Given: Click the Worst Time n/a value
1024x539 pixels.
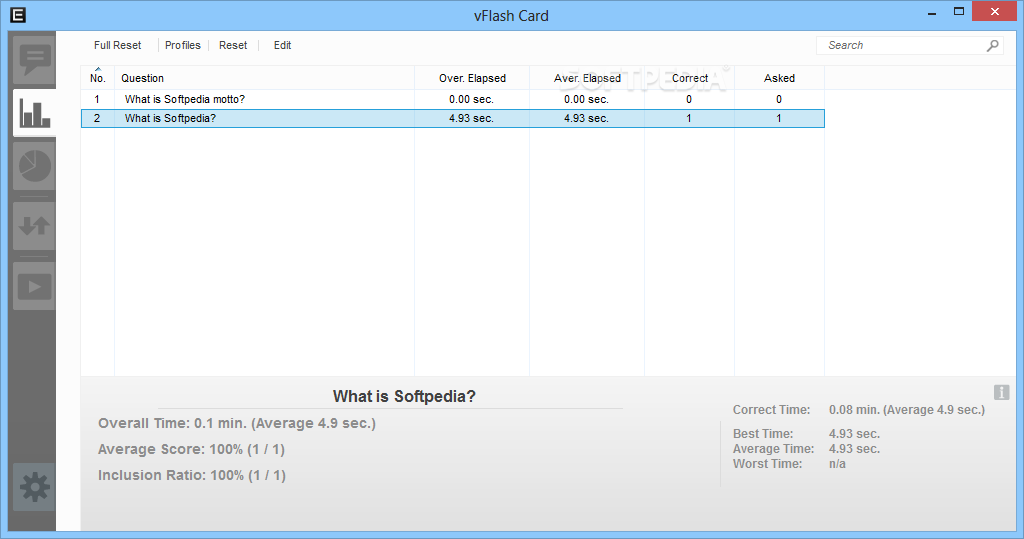Looking at the screenshot, I should [837, 464].
